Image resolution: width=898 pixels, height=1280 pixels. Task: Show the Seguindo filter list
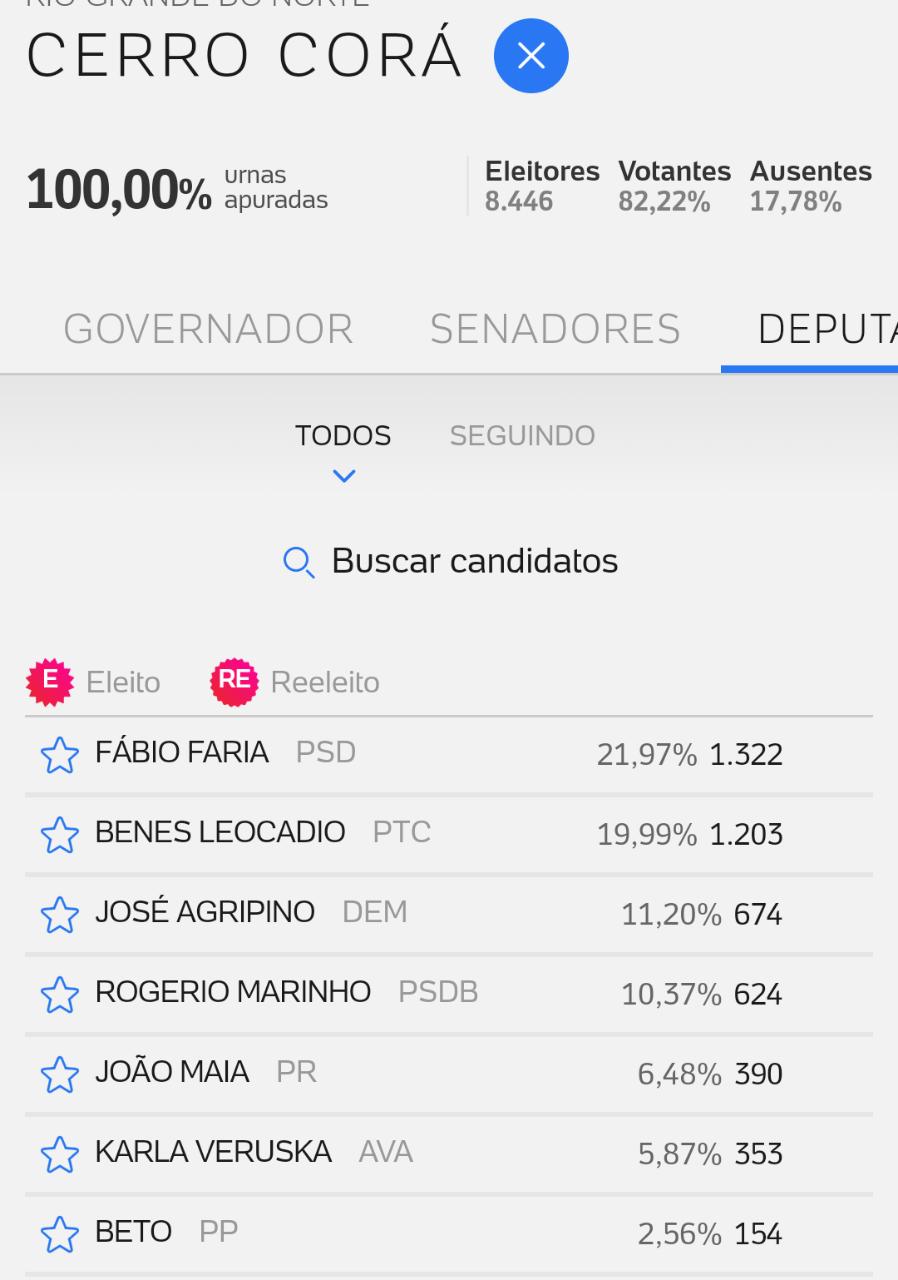522,436
